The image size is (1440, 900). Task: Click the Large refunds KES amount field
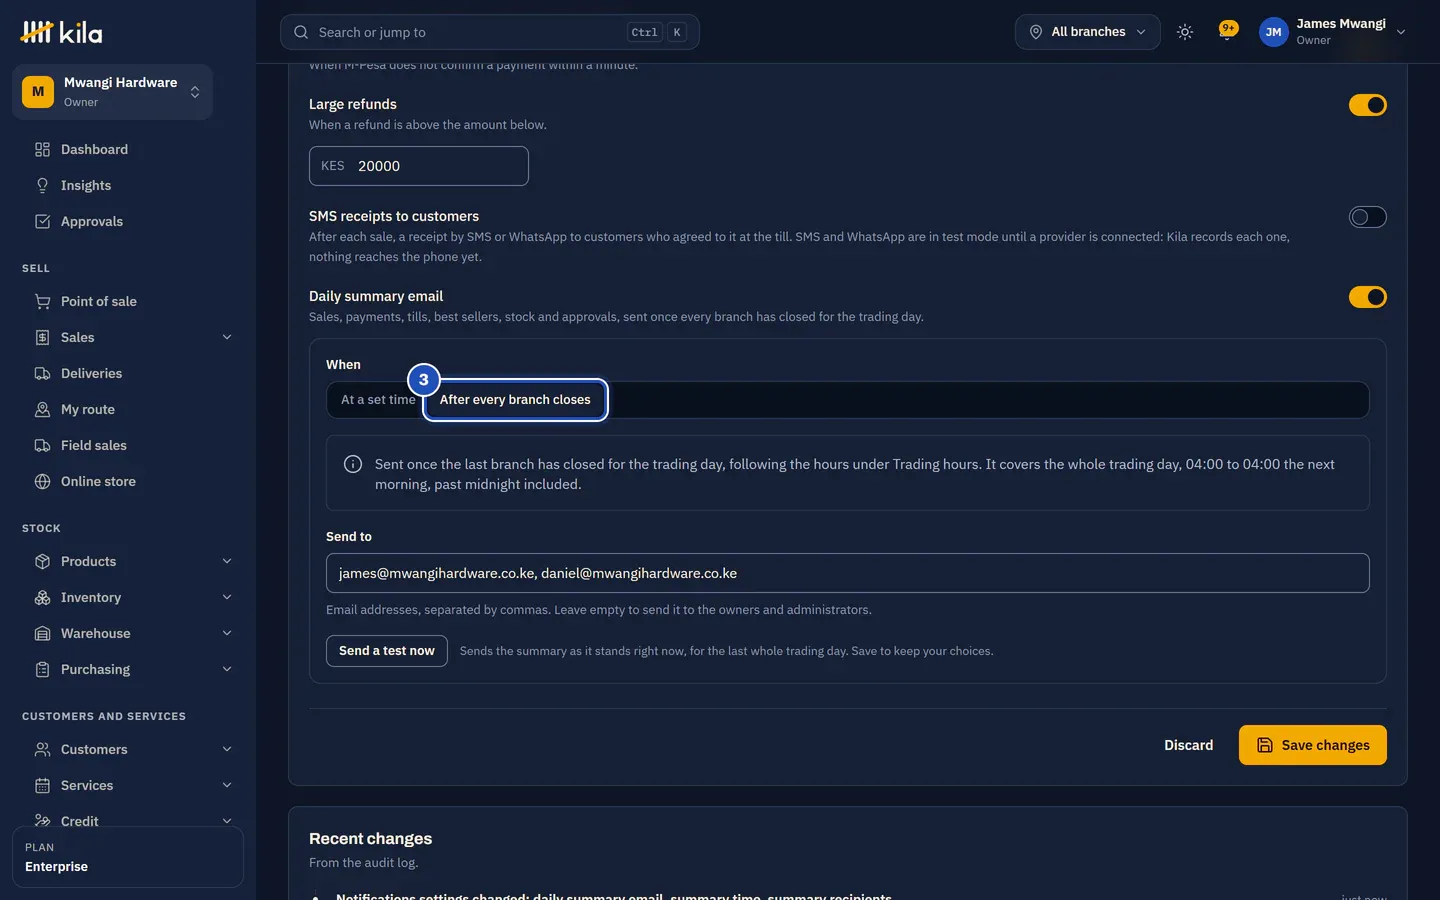pyautogui.click(x=418, y=166)
